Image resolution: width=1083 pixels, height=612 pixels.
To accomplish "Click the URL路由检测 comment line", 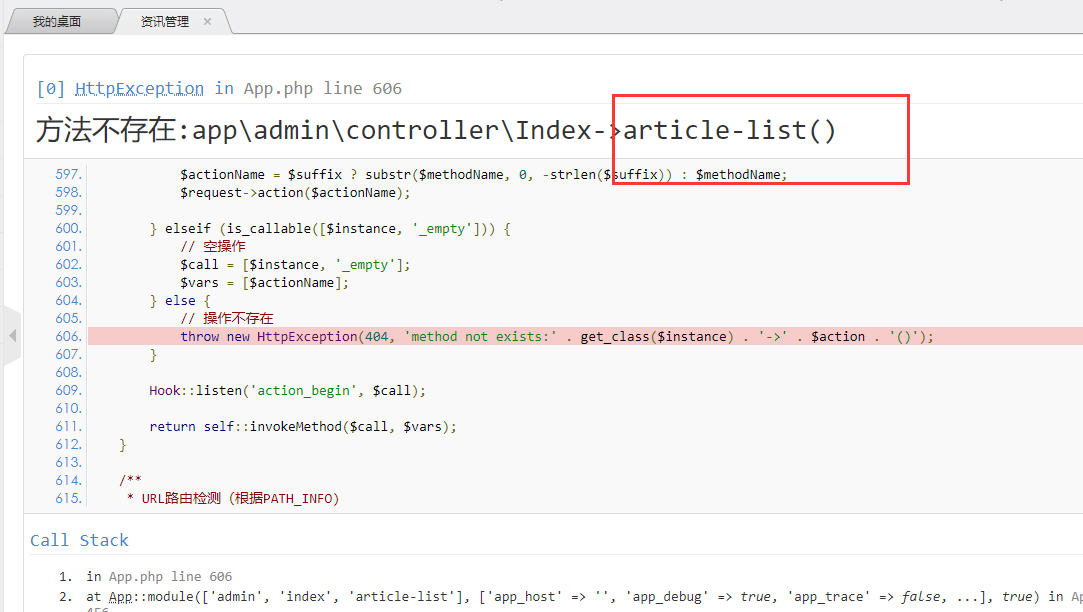I will coord(233,498).
